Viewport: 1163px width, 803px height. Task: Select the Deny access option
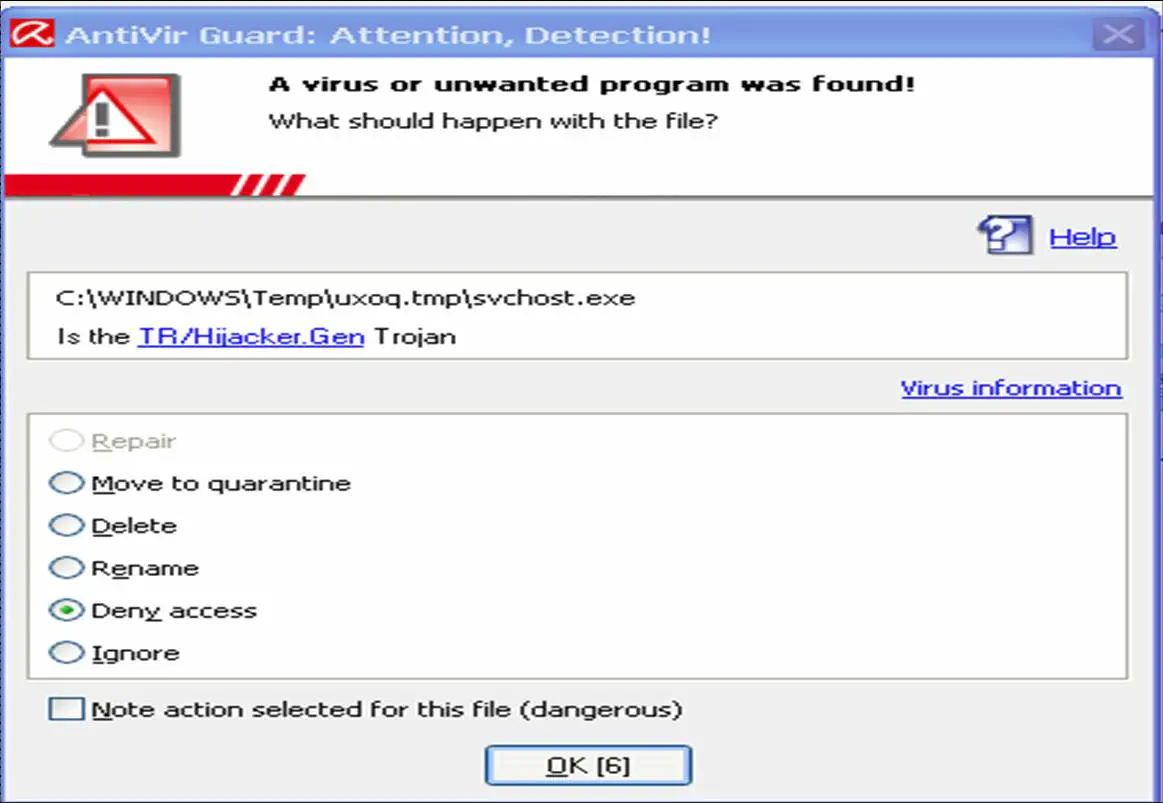66,609
